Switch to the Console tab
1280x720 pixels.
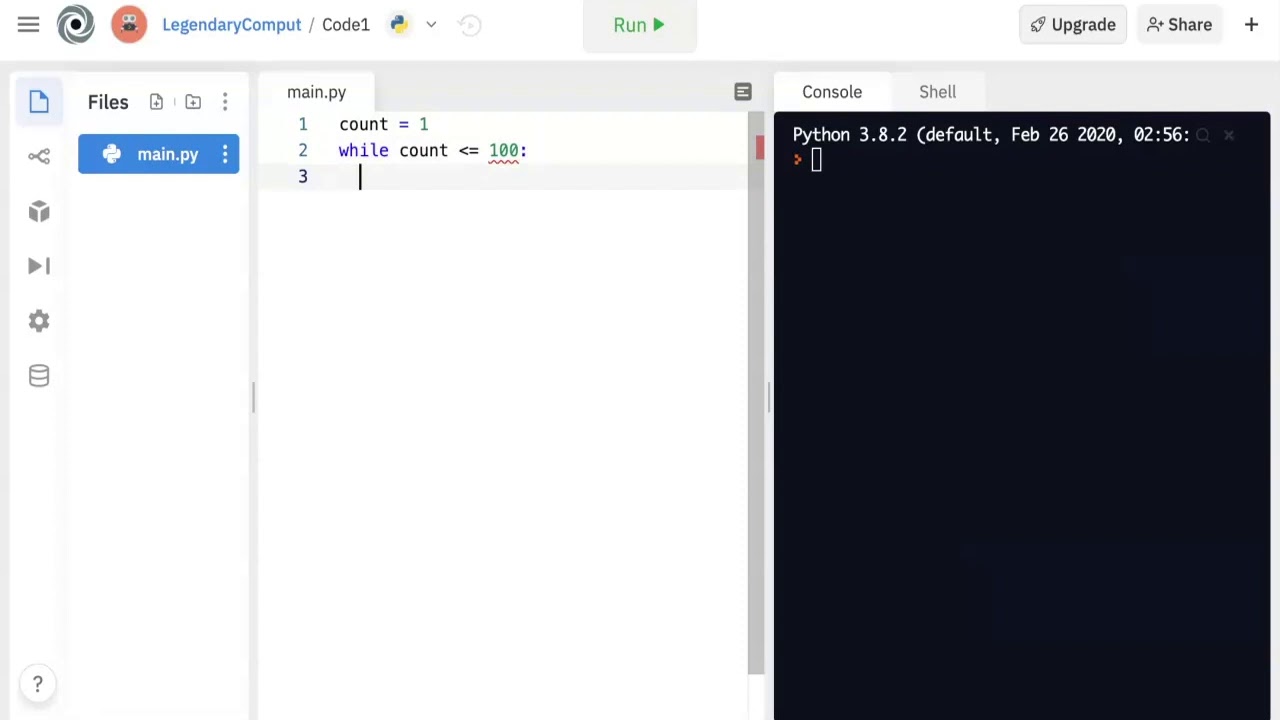tap(832, 92)
